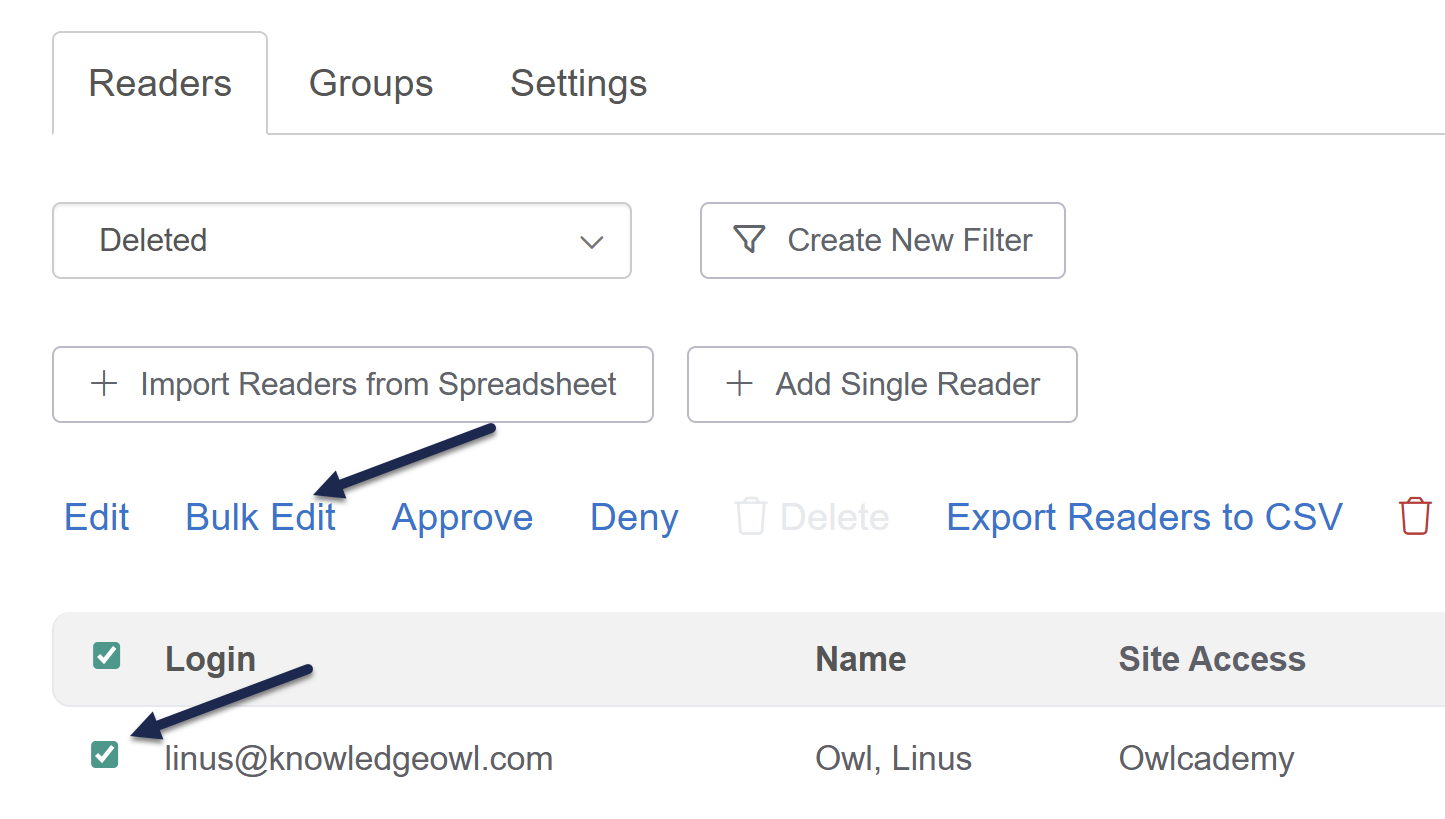Click the red trash can icon
This screenshot has height=819, width=1445.
(1415, 517)
